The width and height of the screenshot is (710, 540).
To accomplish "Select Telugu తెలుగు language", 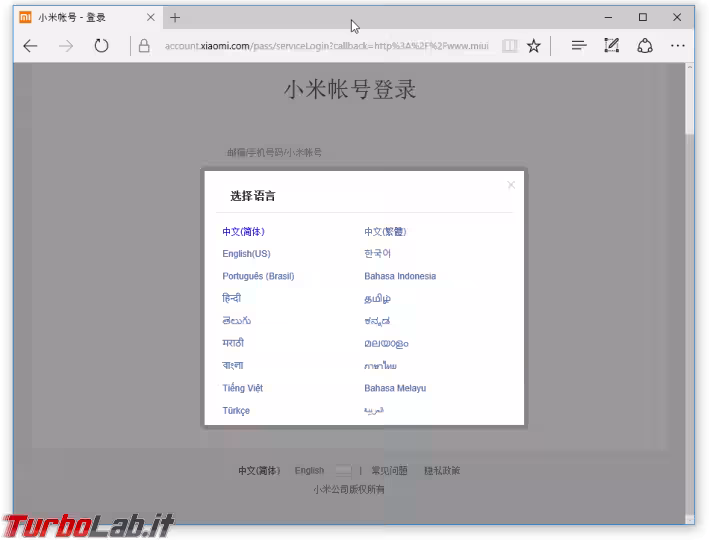I will coord(236,321).
